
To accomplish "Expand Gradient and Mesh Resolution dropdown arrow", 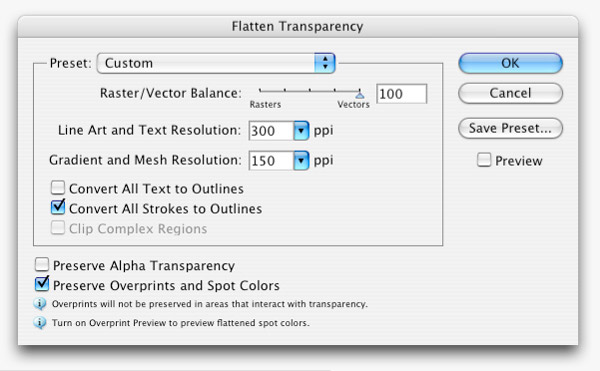I will click(x=301, y=161).
